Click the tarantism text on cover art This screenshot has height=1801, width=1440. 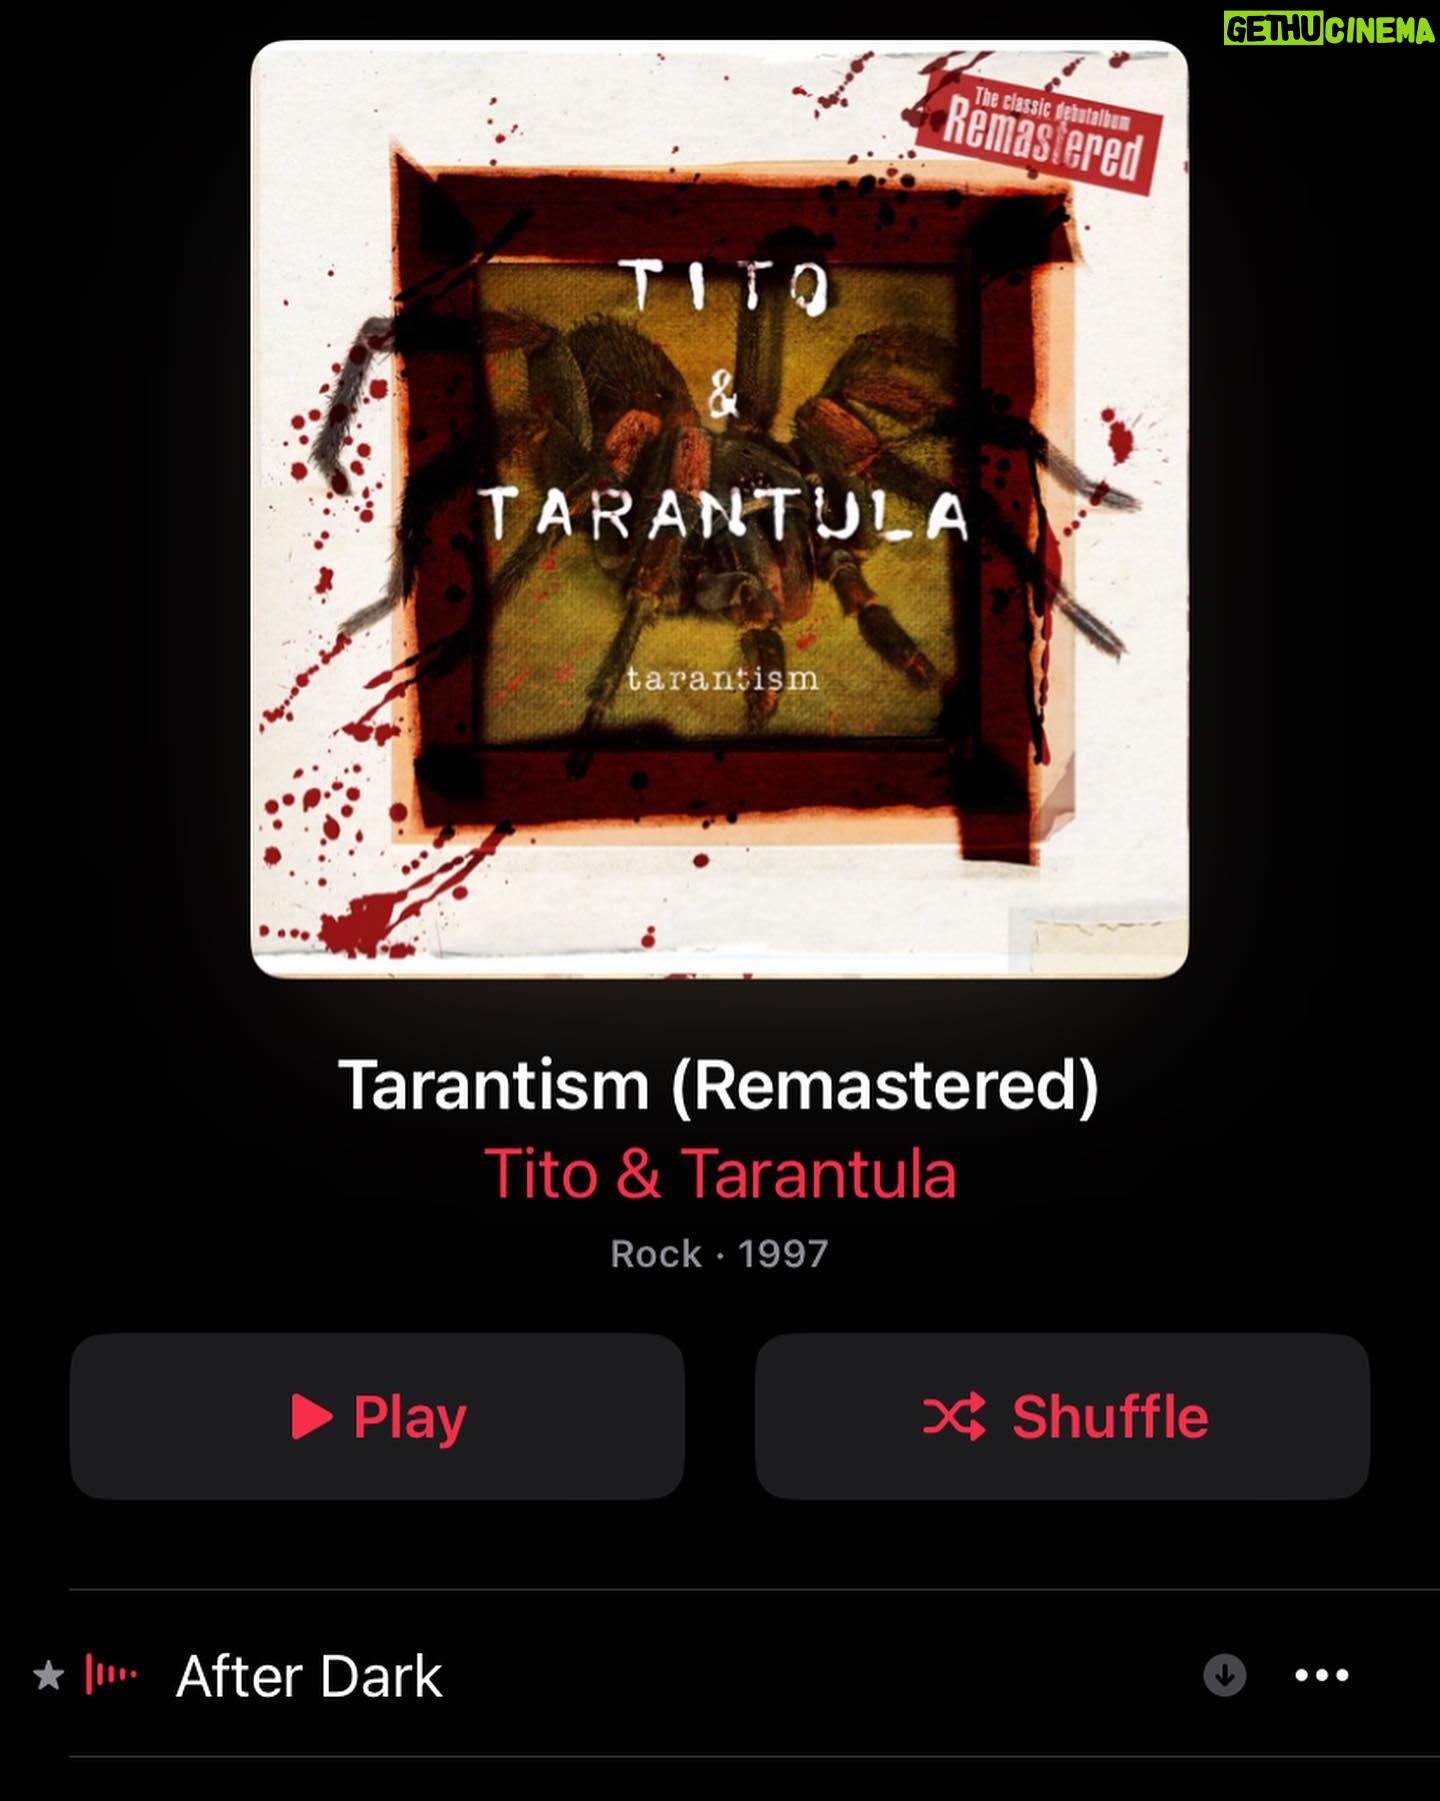point(722,679)
